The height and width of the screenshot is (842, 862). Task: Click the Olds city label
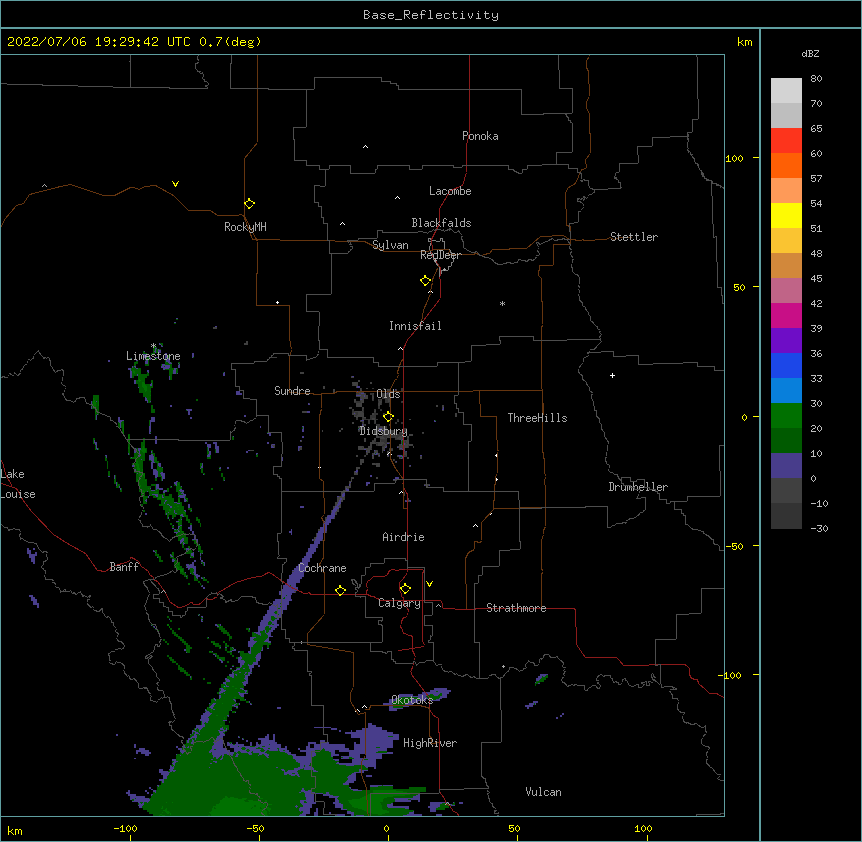tap(388, 394)
